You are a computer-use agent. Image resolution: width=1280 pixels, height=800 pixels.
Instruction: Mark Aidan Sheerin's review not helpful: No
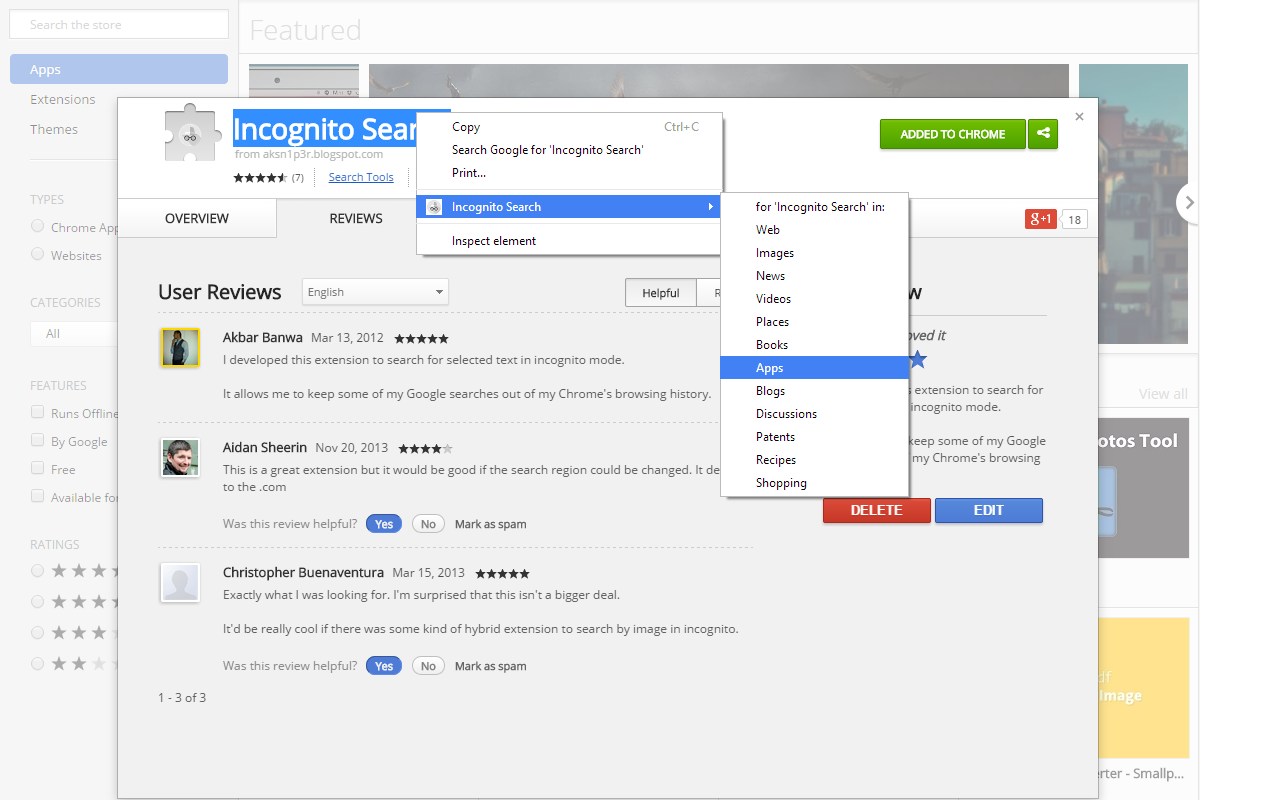coord(428,524)
